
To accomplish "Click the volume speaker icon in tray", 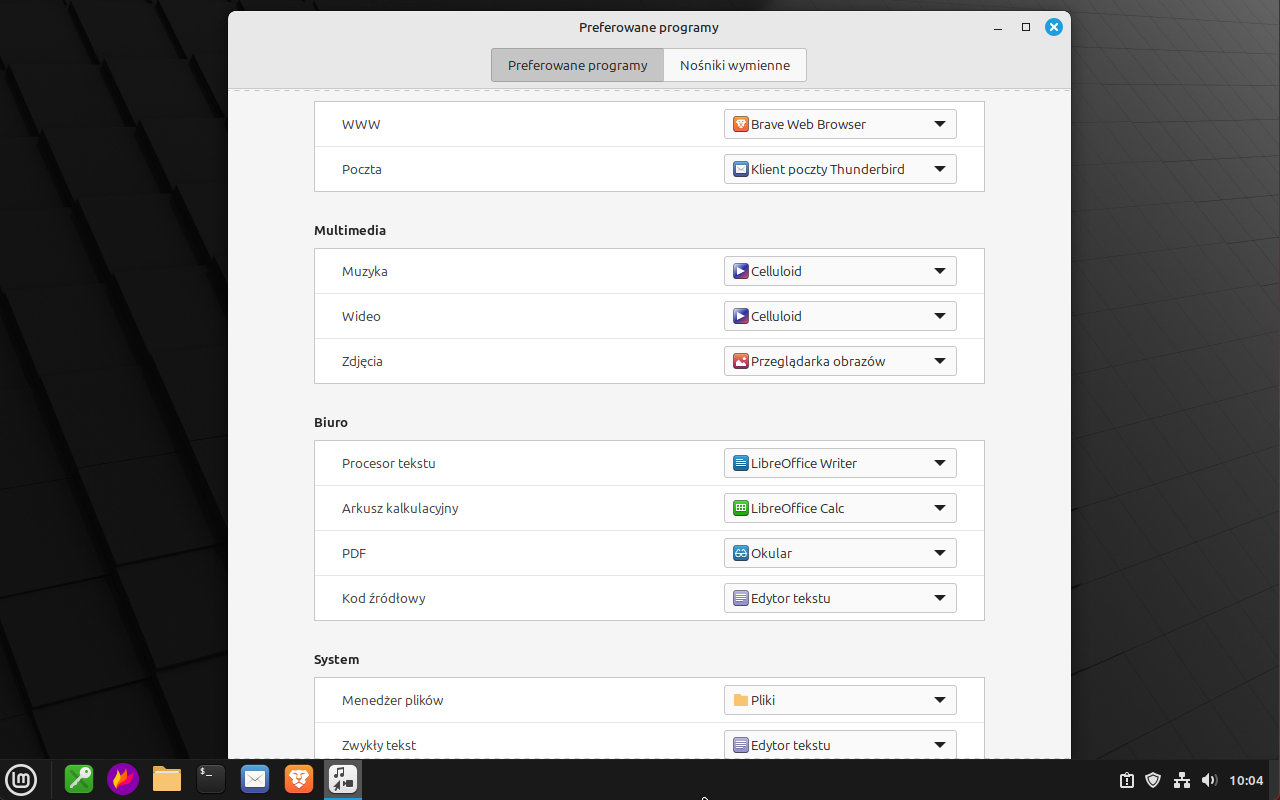I will (1209, 780).
